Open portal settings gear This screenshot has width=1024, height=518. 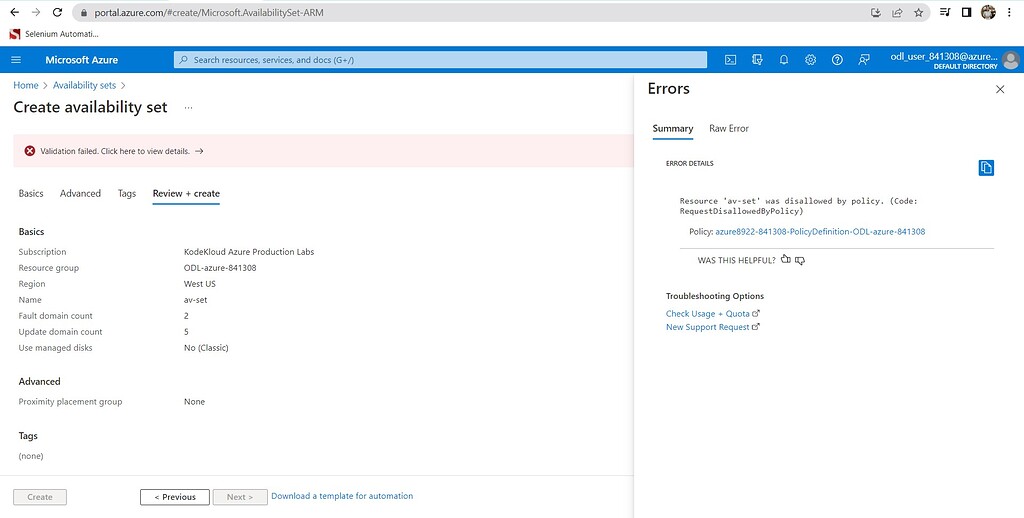810,60
